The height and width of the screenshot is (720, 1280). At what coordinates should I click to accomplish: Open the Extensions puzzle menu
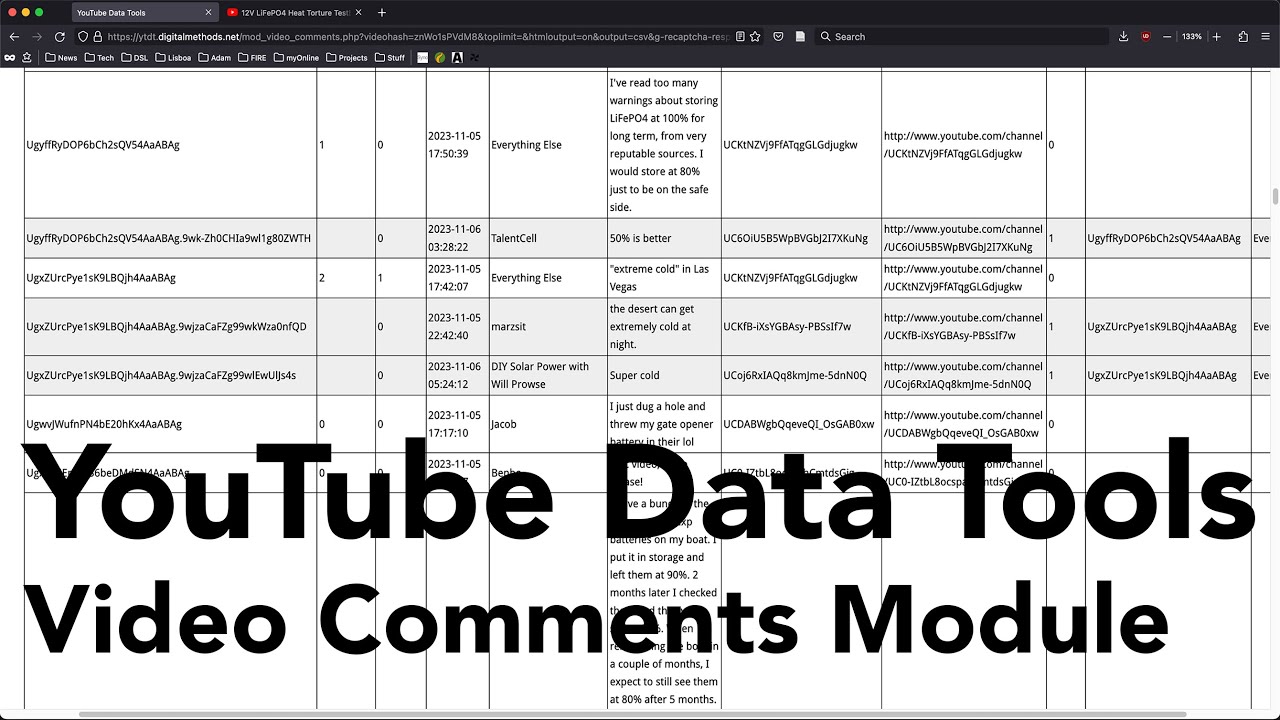point(1243,36)
